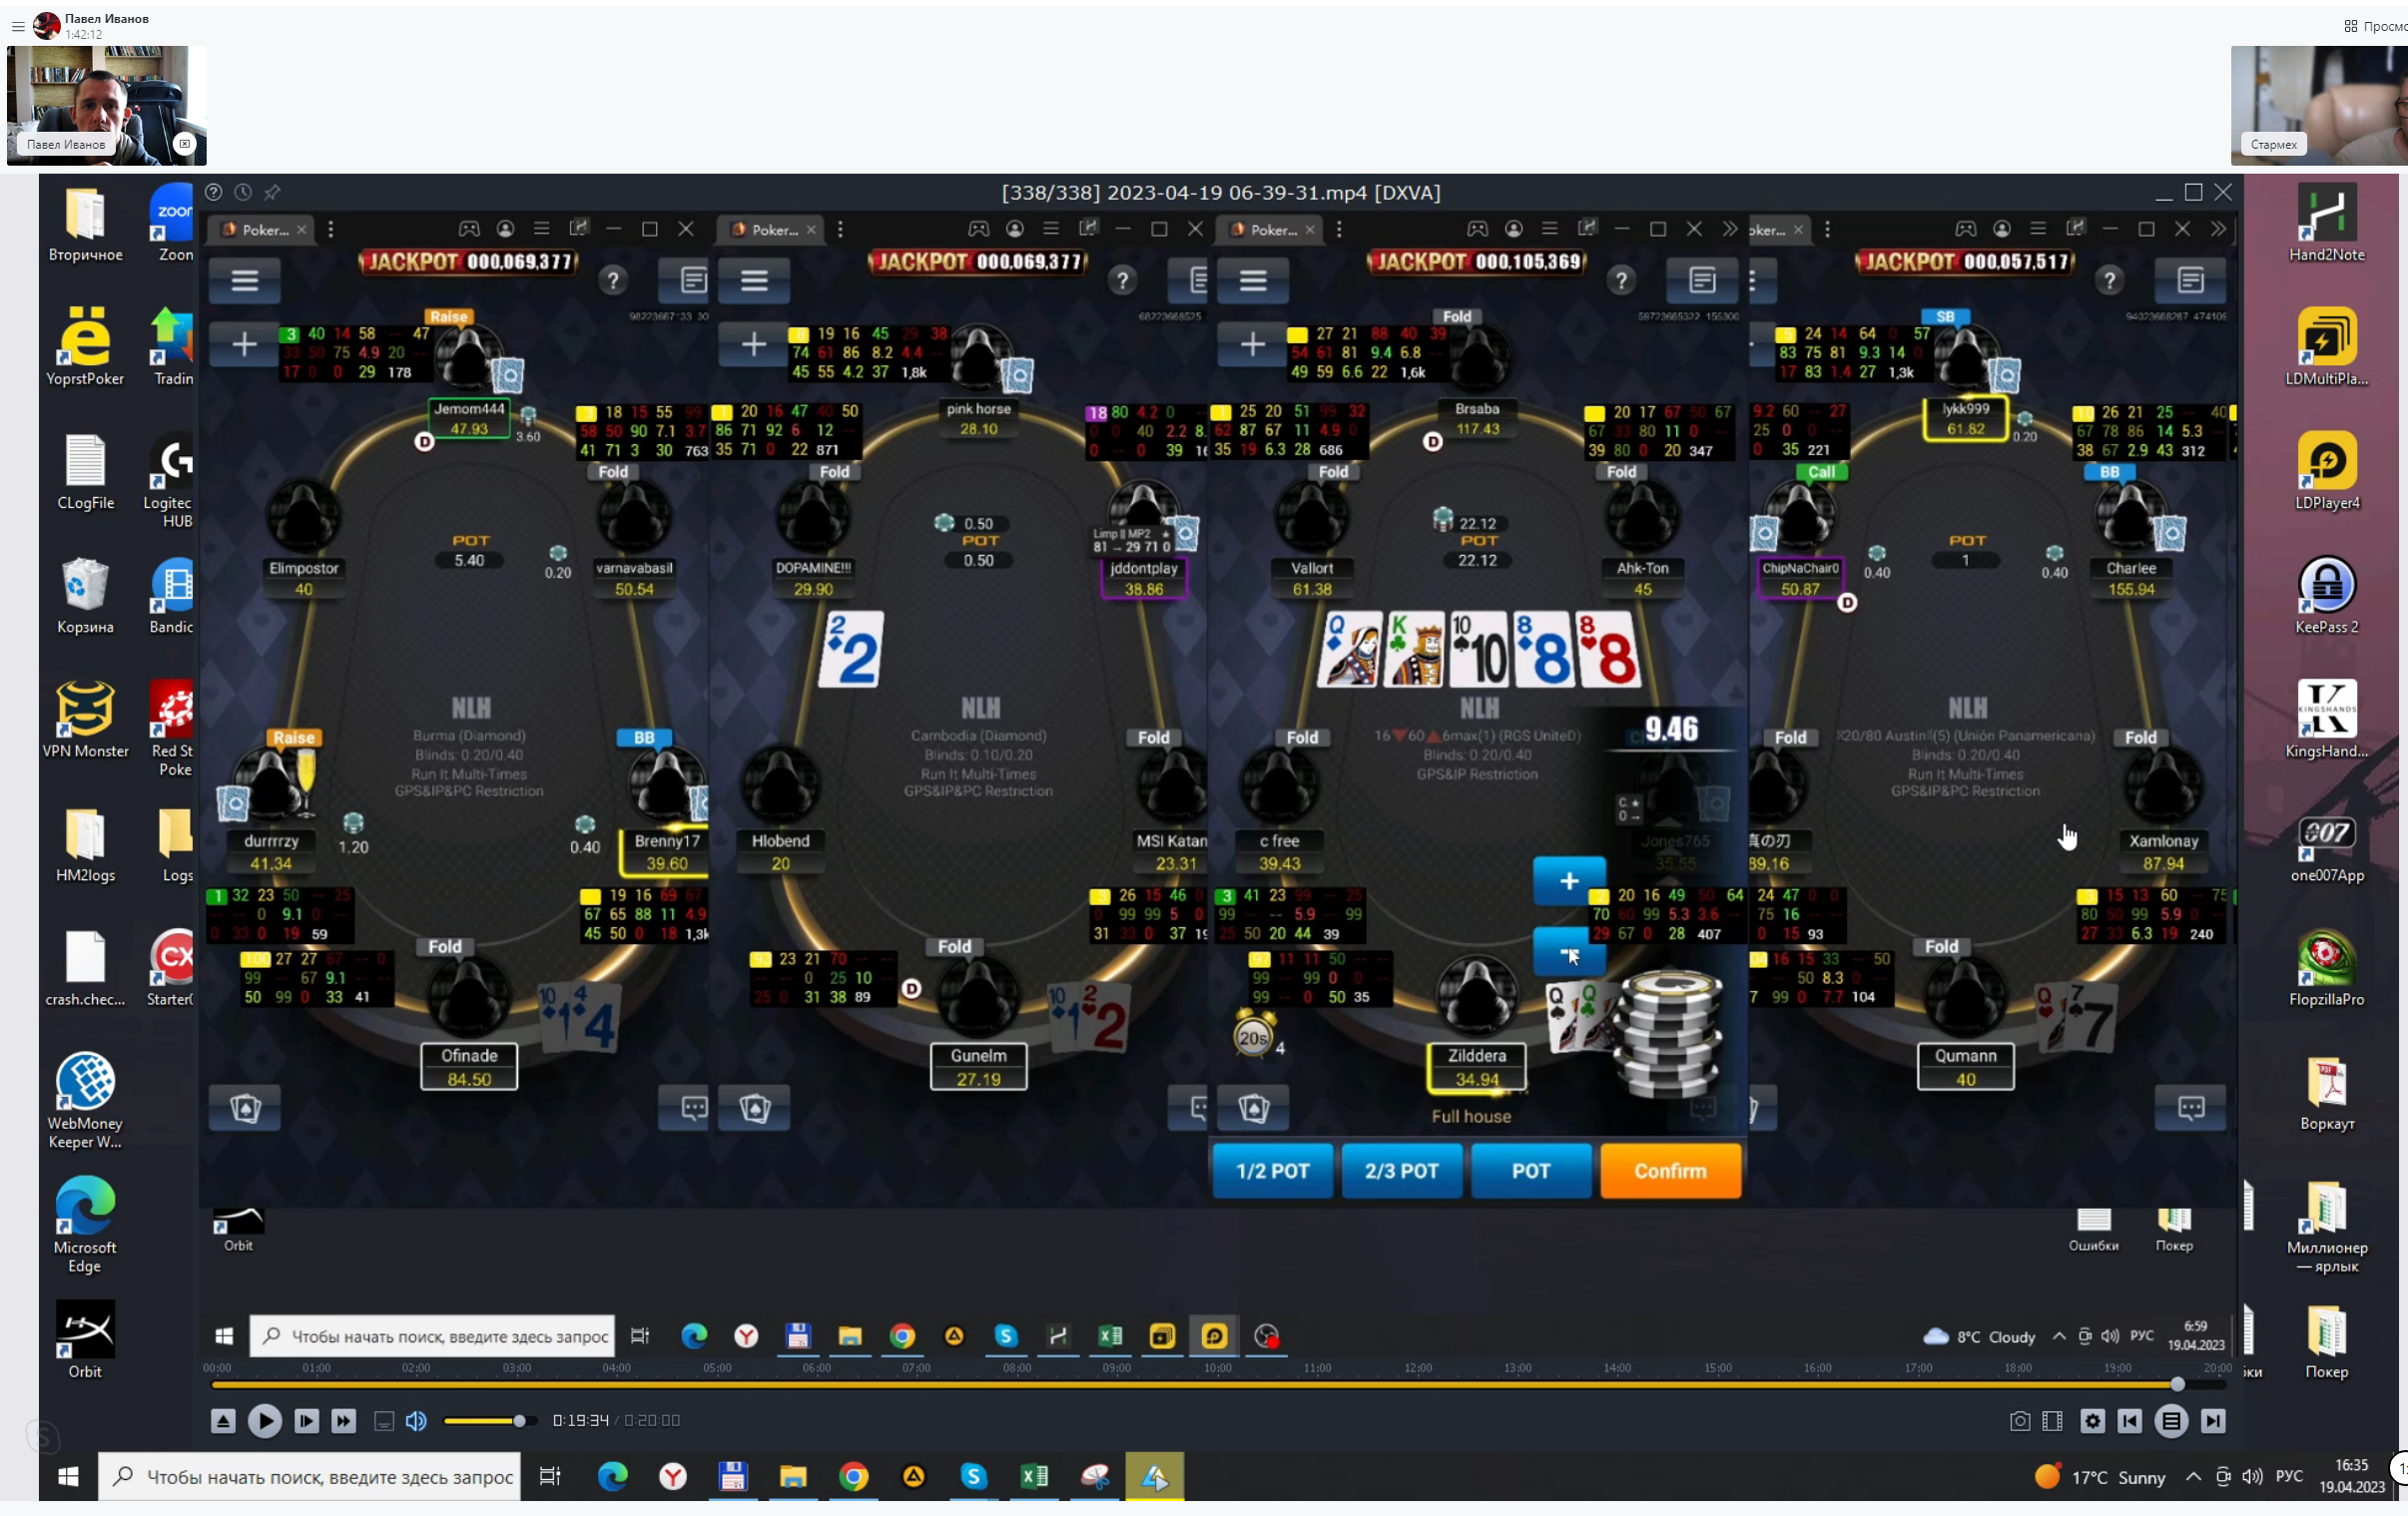Toggle pin-on-top in the player title bar
Screen dimensions: 2408x1516
[272, 192]
